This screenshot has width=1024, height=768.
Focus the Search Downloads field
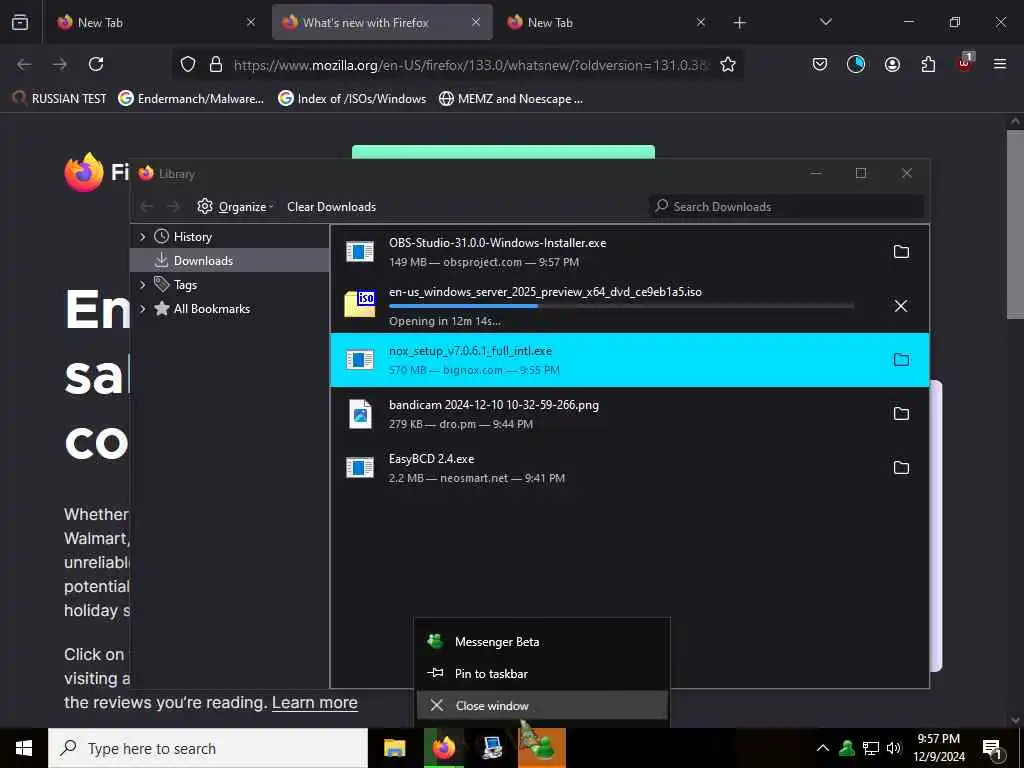(x=786, y=206)
